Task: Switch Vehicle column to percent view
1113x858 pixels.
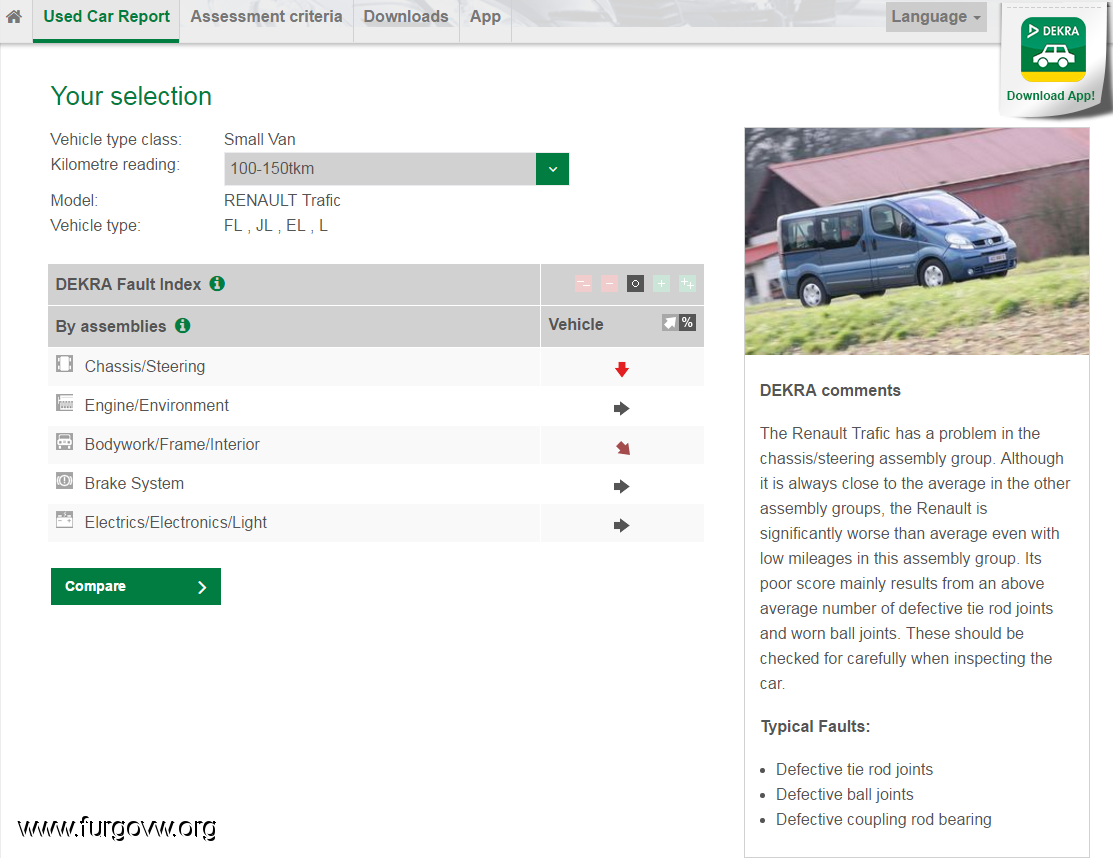Action: tap(687, 323)
